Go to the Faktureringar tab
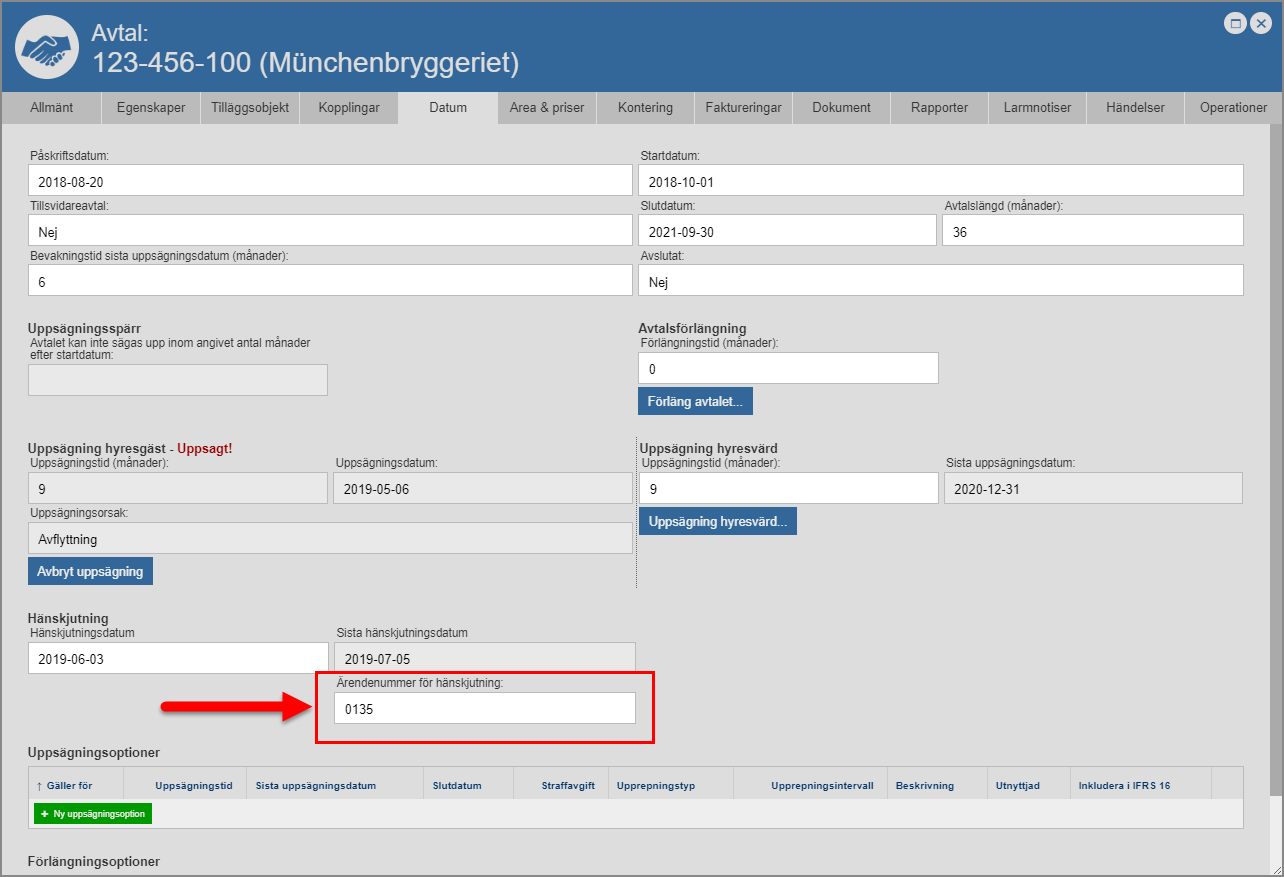 coord(742,108)
